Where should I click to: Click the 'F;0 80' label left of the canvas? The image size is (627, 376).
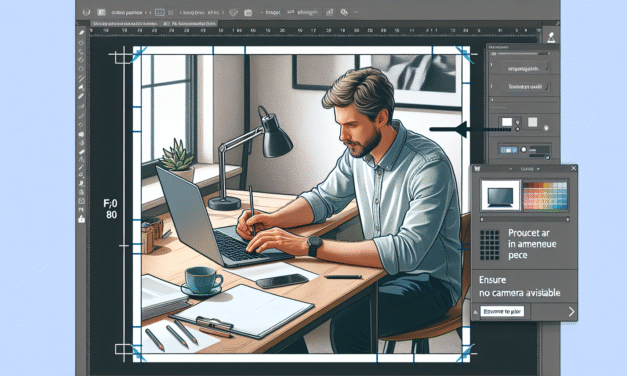[x=111, y=209]
